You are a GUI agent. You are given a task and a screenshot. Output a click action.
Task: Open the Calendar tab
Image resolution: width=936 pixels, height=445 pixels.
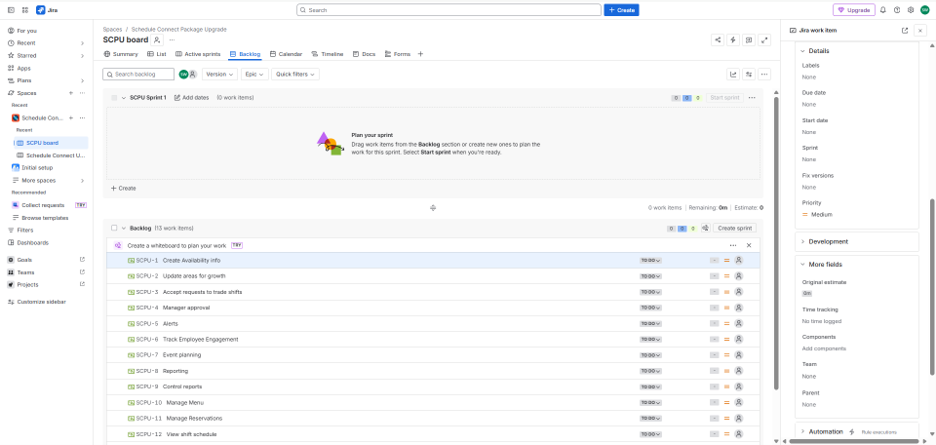coord(286,54)
